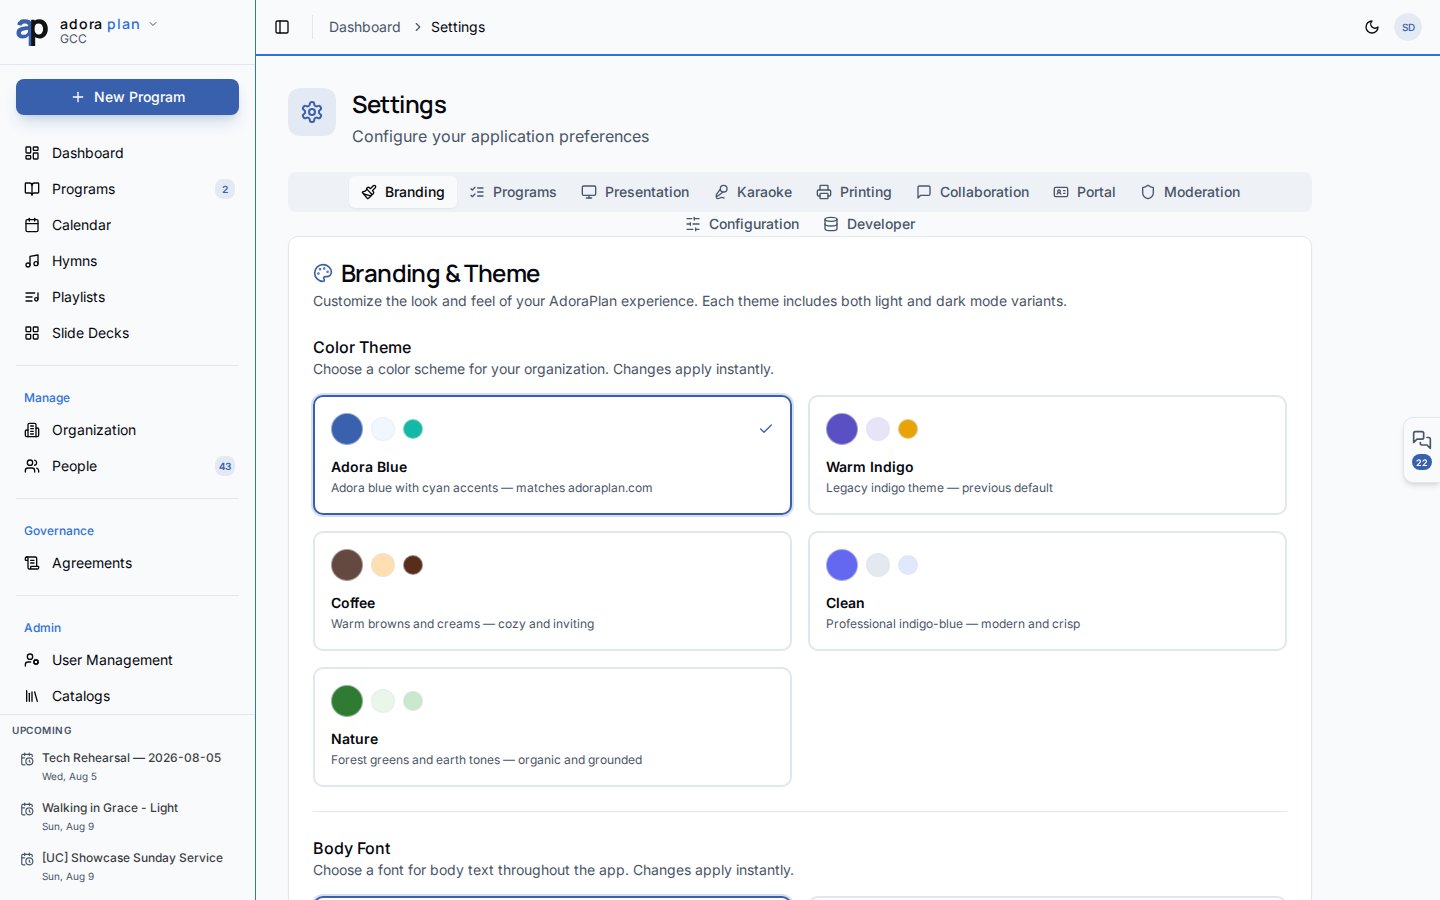The image size is (1440, 900).
Task: Open Agreements under Governance
Action: coord(127,563)
